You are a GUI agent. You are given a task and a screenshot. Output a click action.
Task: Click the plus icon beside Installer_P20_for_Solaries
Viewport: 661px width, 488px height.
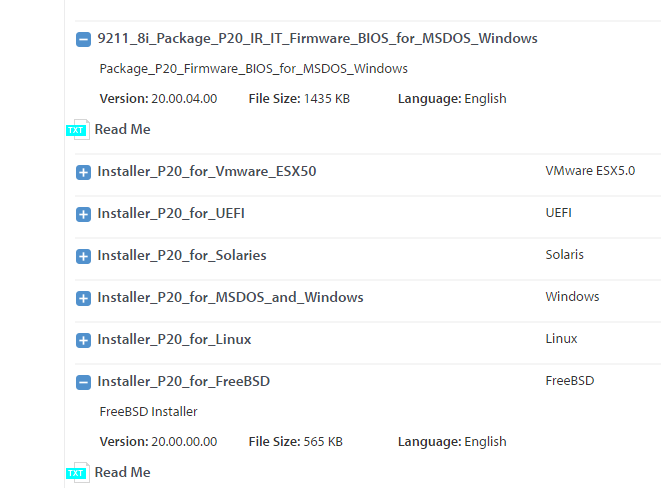click(x=83, y=256)
